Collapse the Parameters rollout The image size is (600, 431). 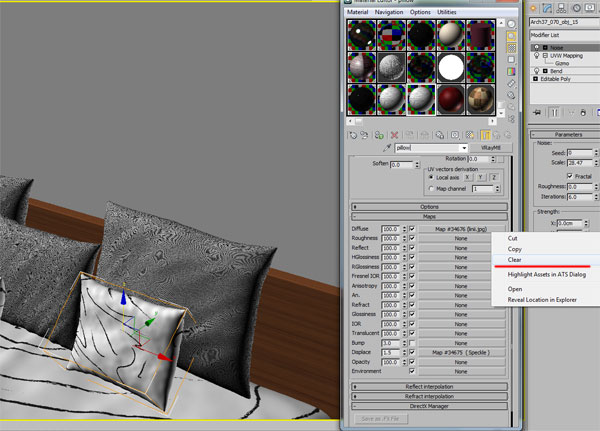(566, 135)
